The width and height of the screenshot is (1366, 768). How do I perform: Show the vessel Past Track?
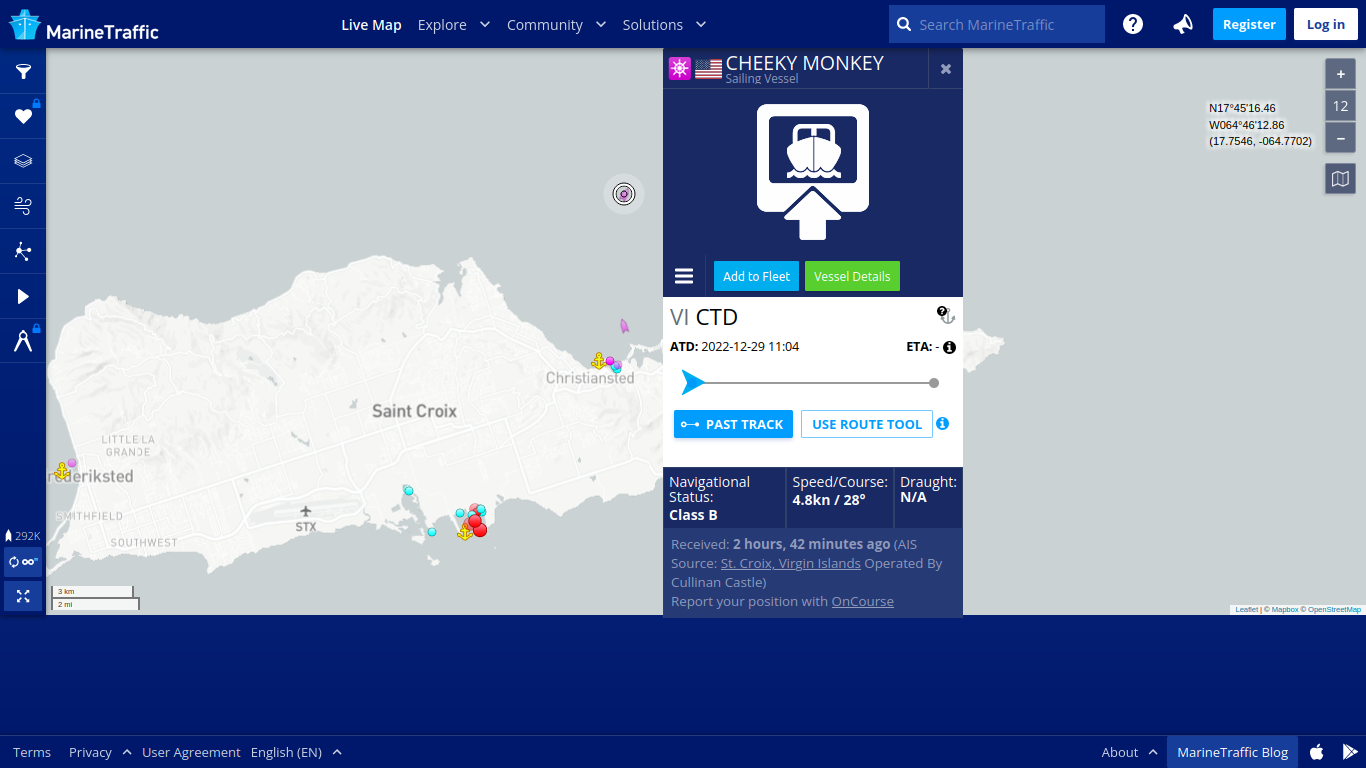coord(733,424)
